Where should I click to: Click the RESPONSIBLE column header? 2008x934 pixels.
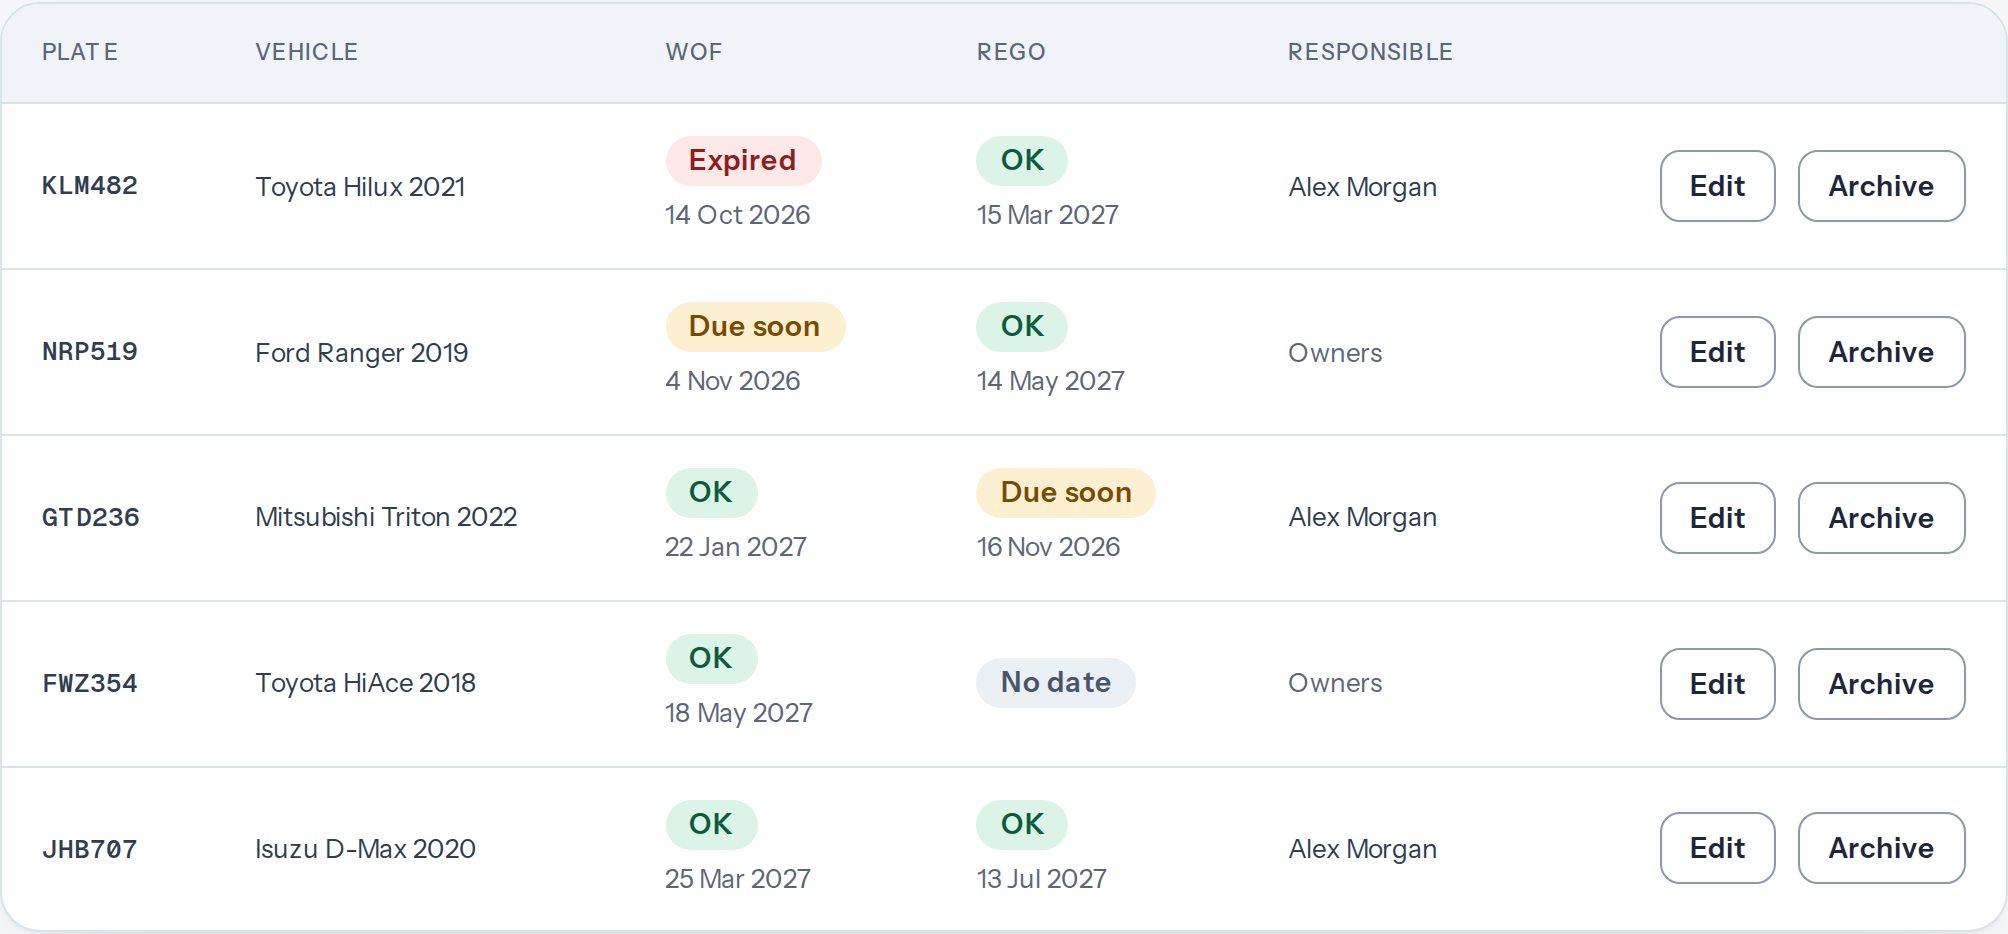(x=1370, y=52)
